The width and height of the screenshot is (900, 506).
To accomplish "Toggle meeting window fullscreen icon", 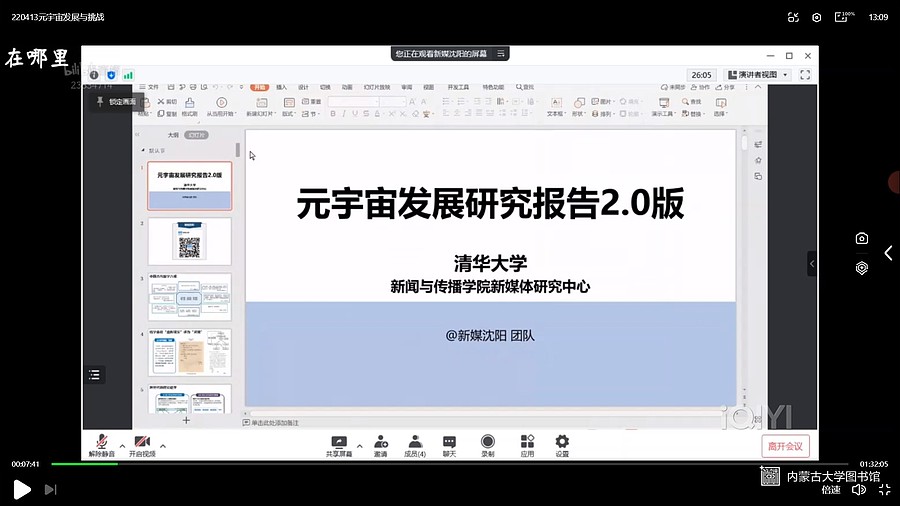I will tap(805, 75).
